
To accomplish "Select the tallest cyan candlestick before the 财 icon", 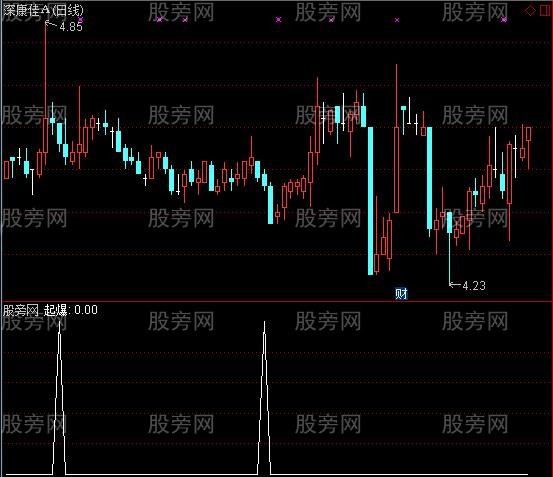I will tap(370, 201).
